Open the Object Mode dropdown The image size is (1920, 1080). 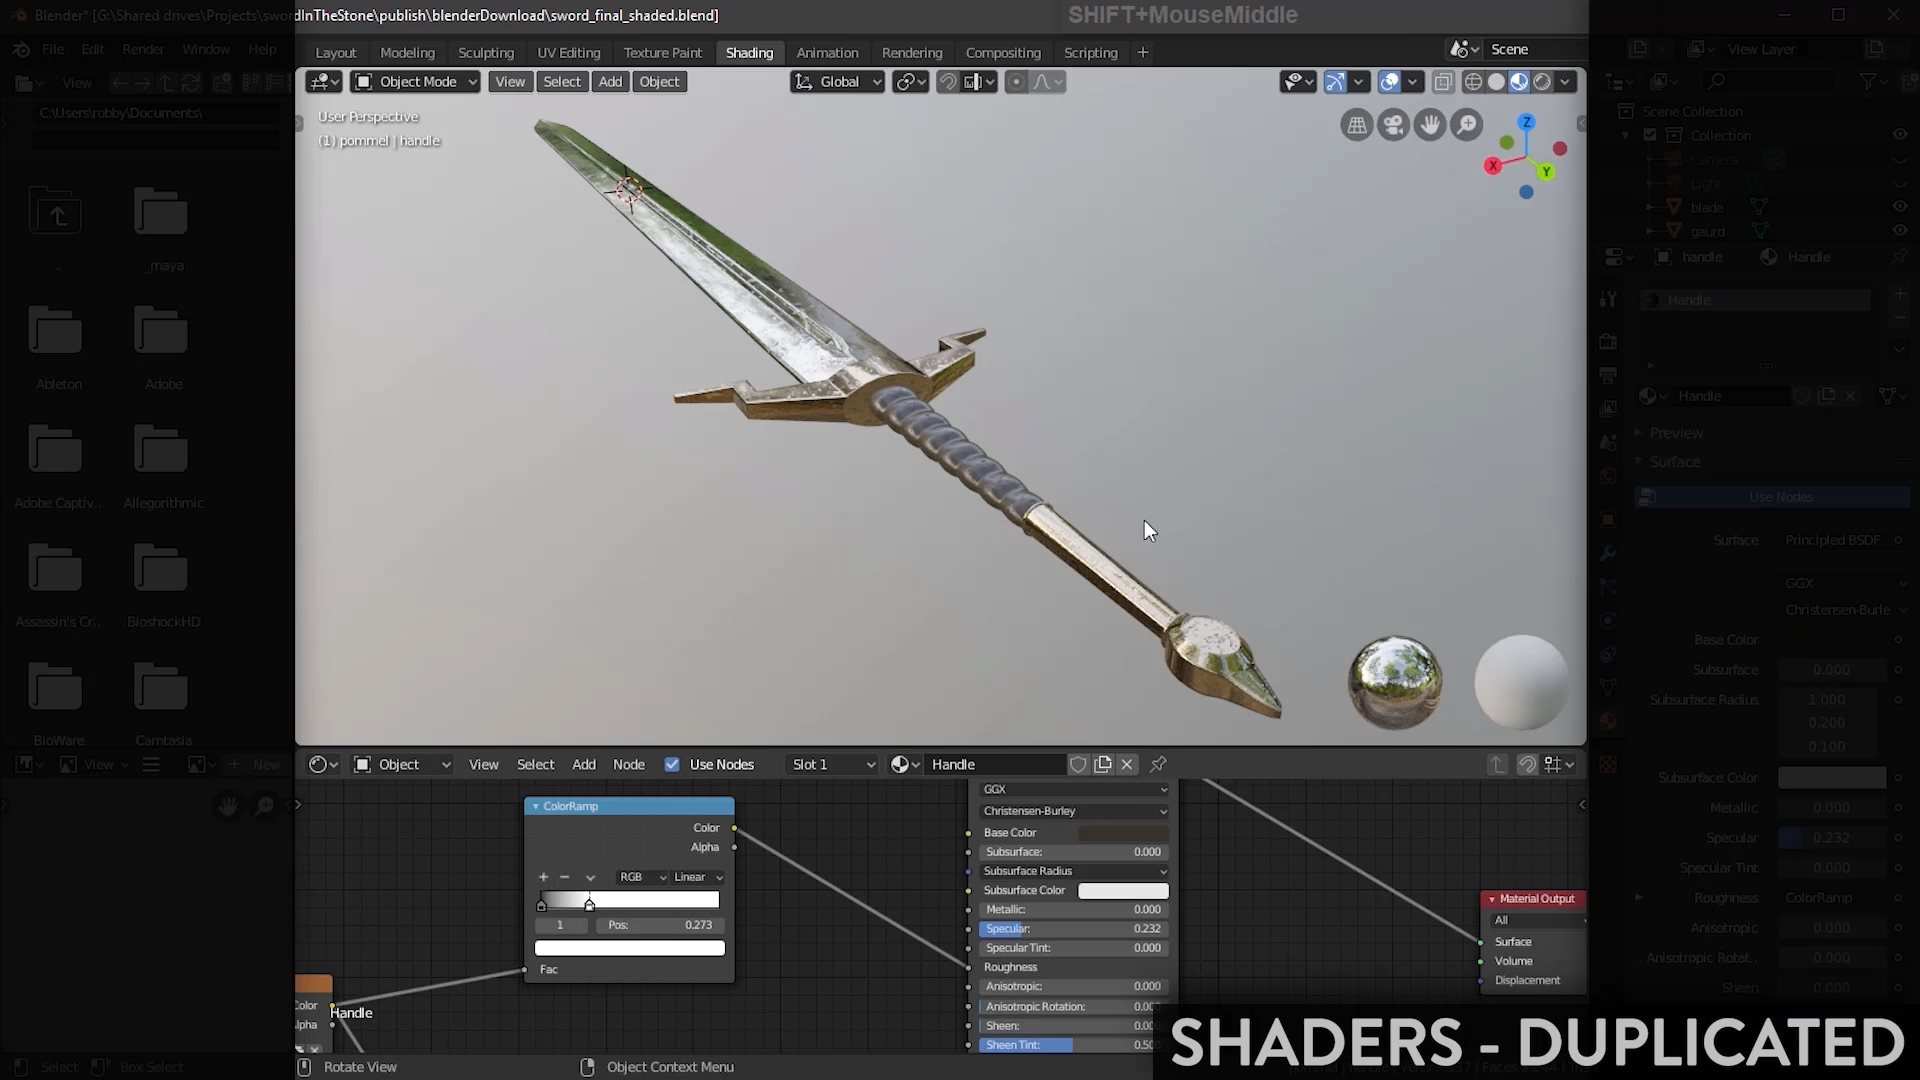click(x=415, y=82)
